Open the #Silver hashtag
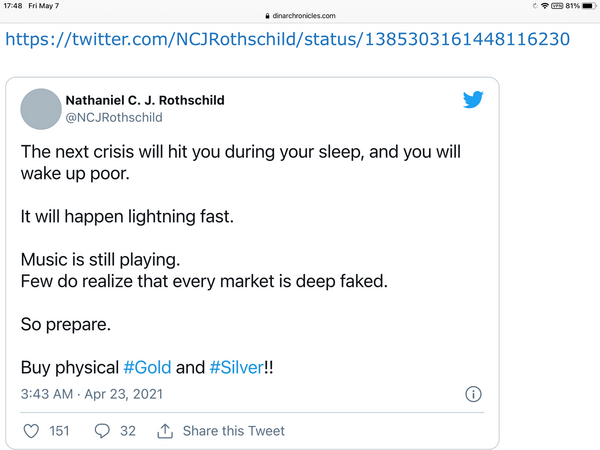 coord(235,368)
